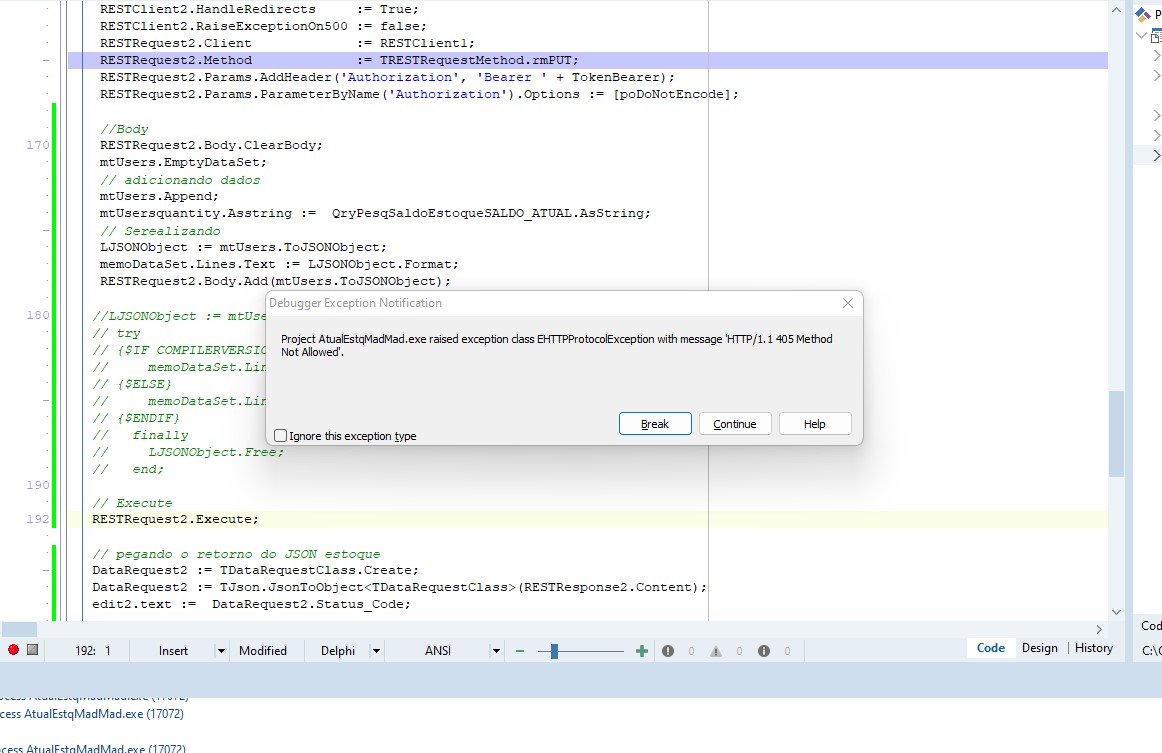Viewport: 1162px width, 753px height.
Task: Click the line starting "edit2.text :="
Action: [251, 605]
